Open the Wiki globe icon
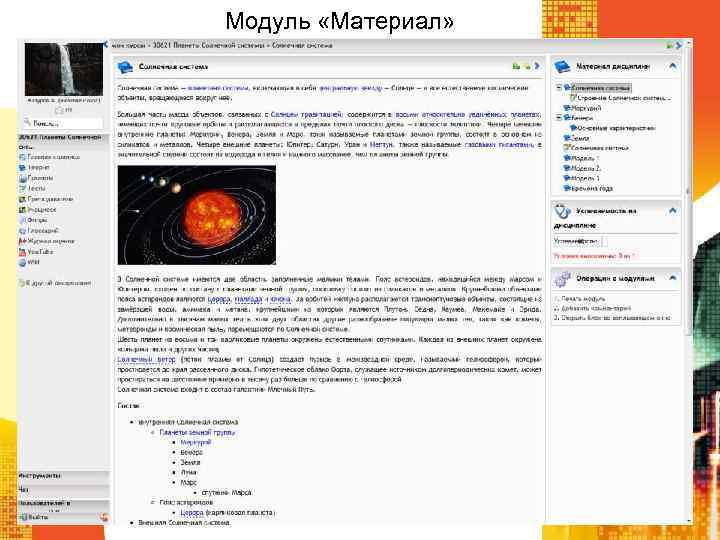 pyautogui.click(x=22, y=263)
